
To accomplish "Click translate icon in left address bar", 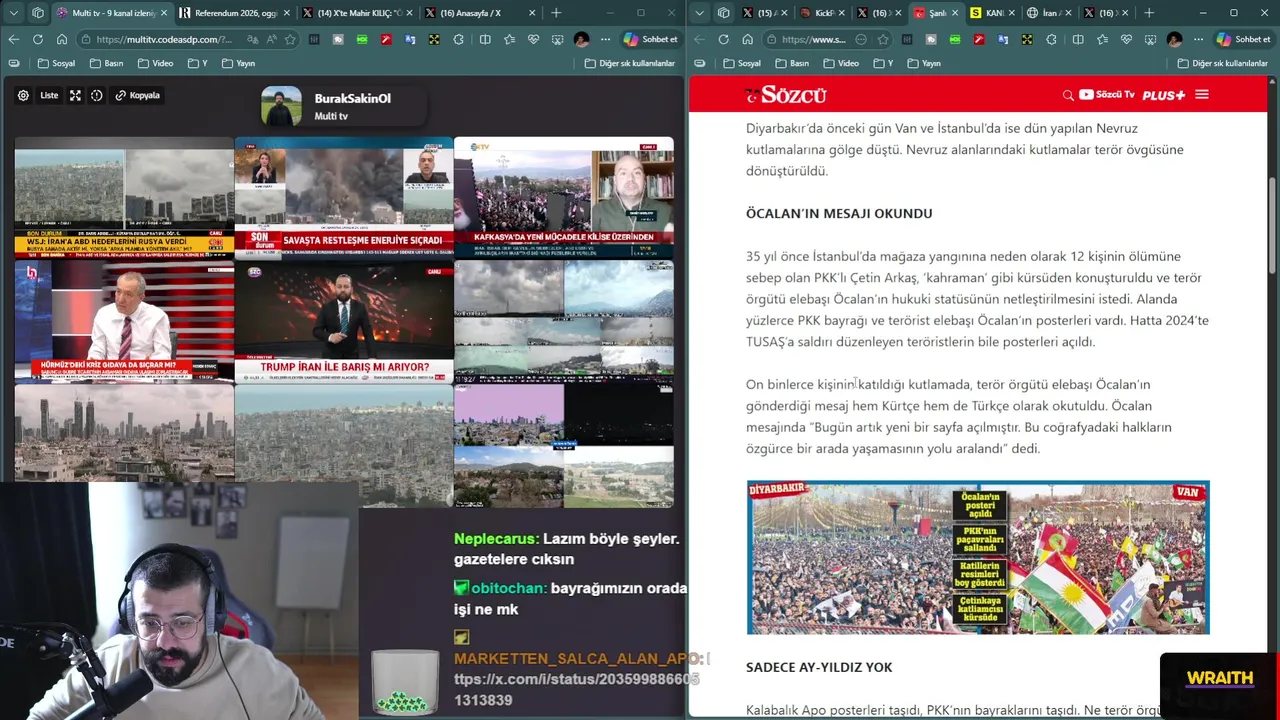I will coord(252,39).
